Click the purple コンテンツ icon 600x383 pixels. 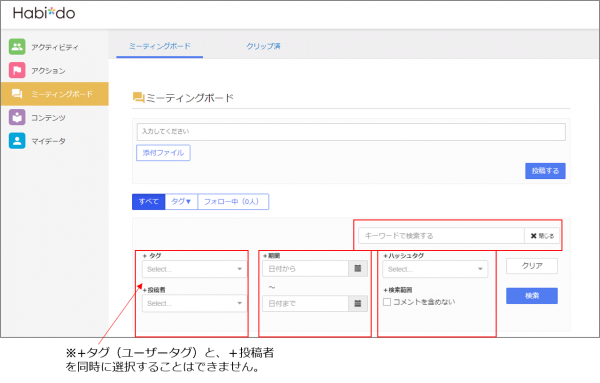17,117
